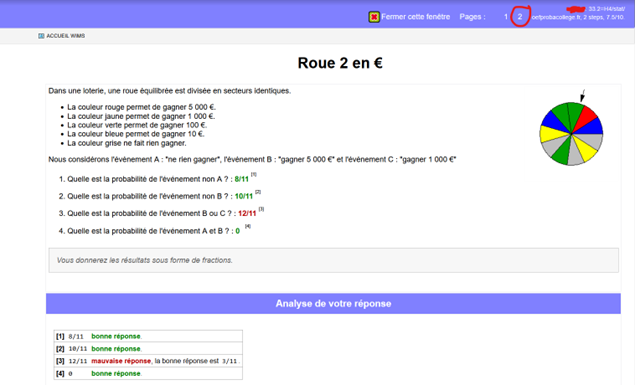Click the footnote marker [1] after 8/11
Image resolution: width=635 pixels, height=385 pixels.
(254, 174)
